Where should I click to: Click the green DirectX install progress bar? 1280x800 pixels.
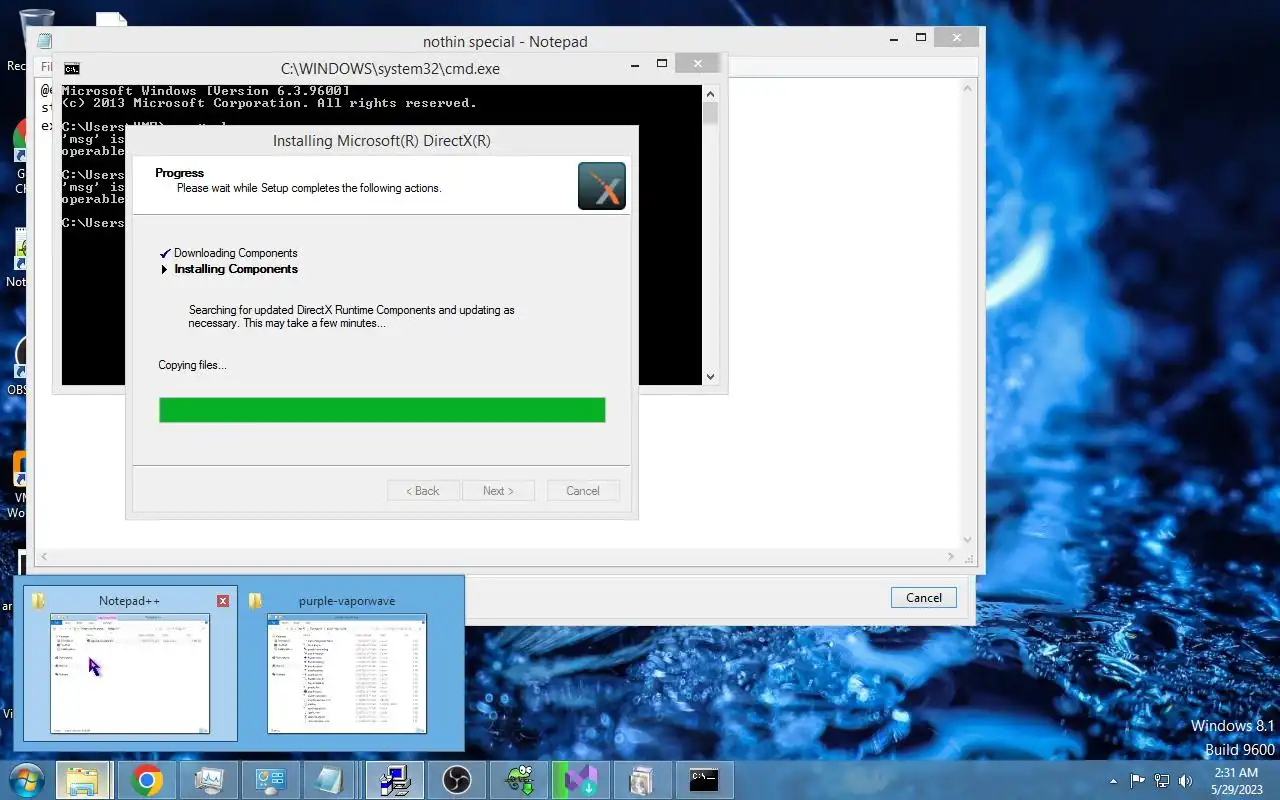382,410
